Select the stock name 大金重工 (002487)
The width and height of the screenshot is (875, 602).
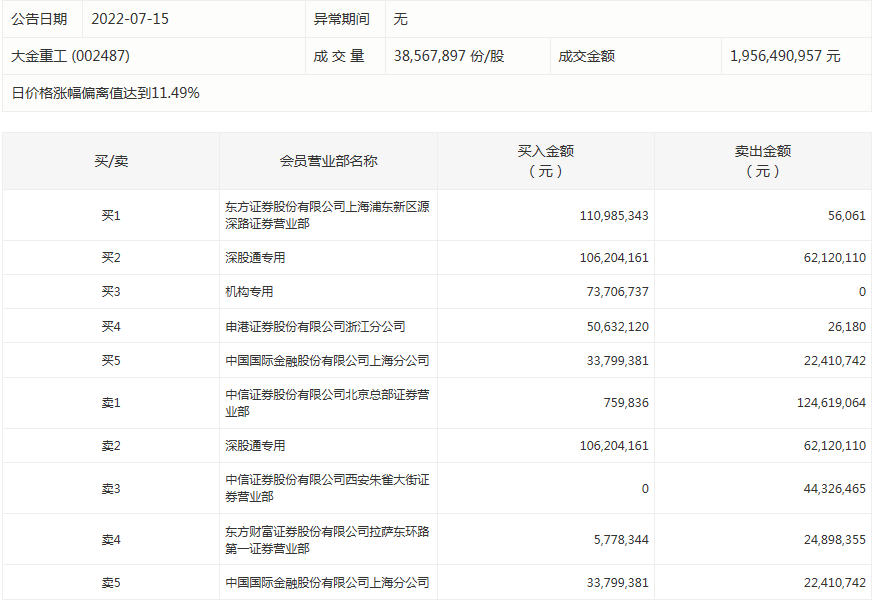pyautogui.click(x=70, y=56)
